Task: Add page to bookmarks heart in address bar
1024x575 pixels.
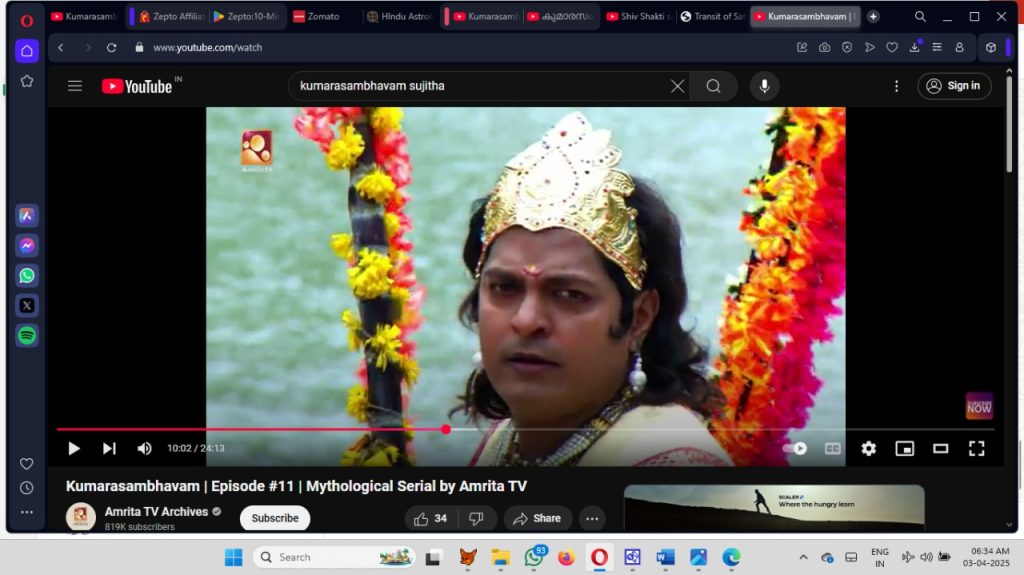Action: [x=892, y=48]
